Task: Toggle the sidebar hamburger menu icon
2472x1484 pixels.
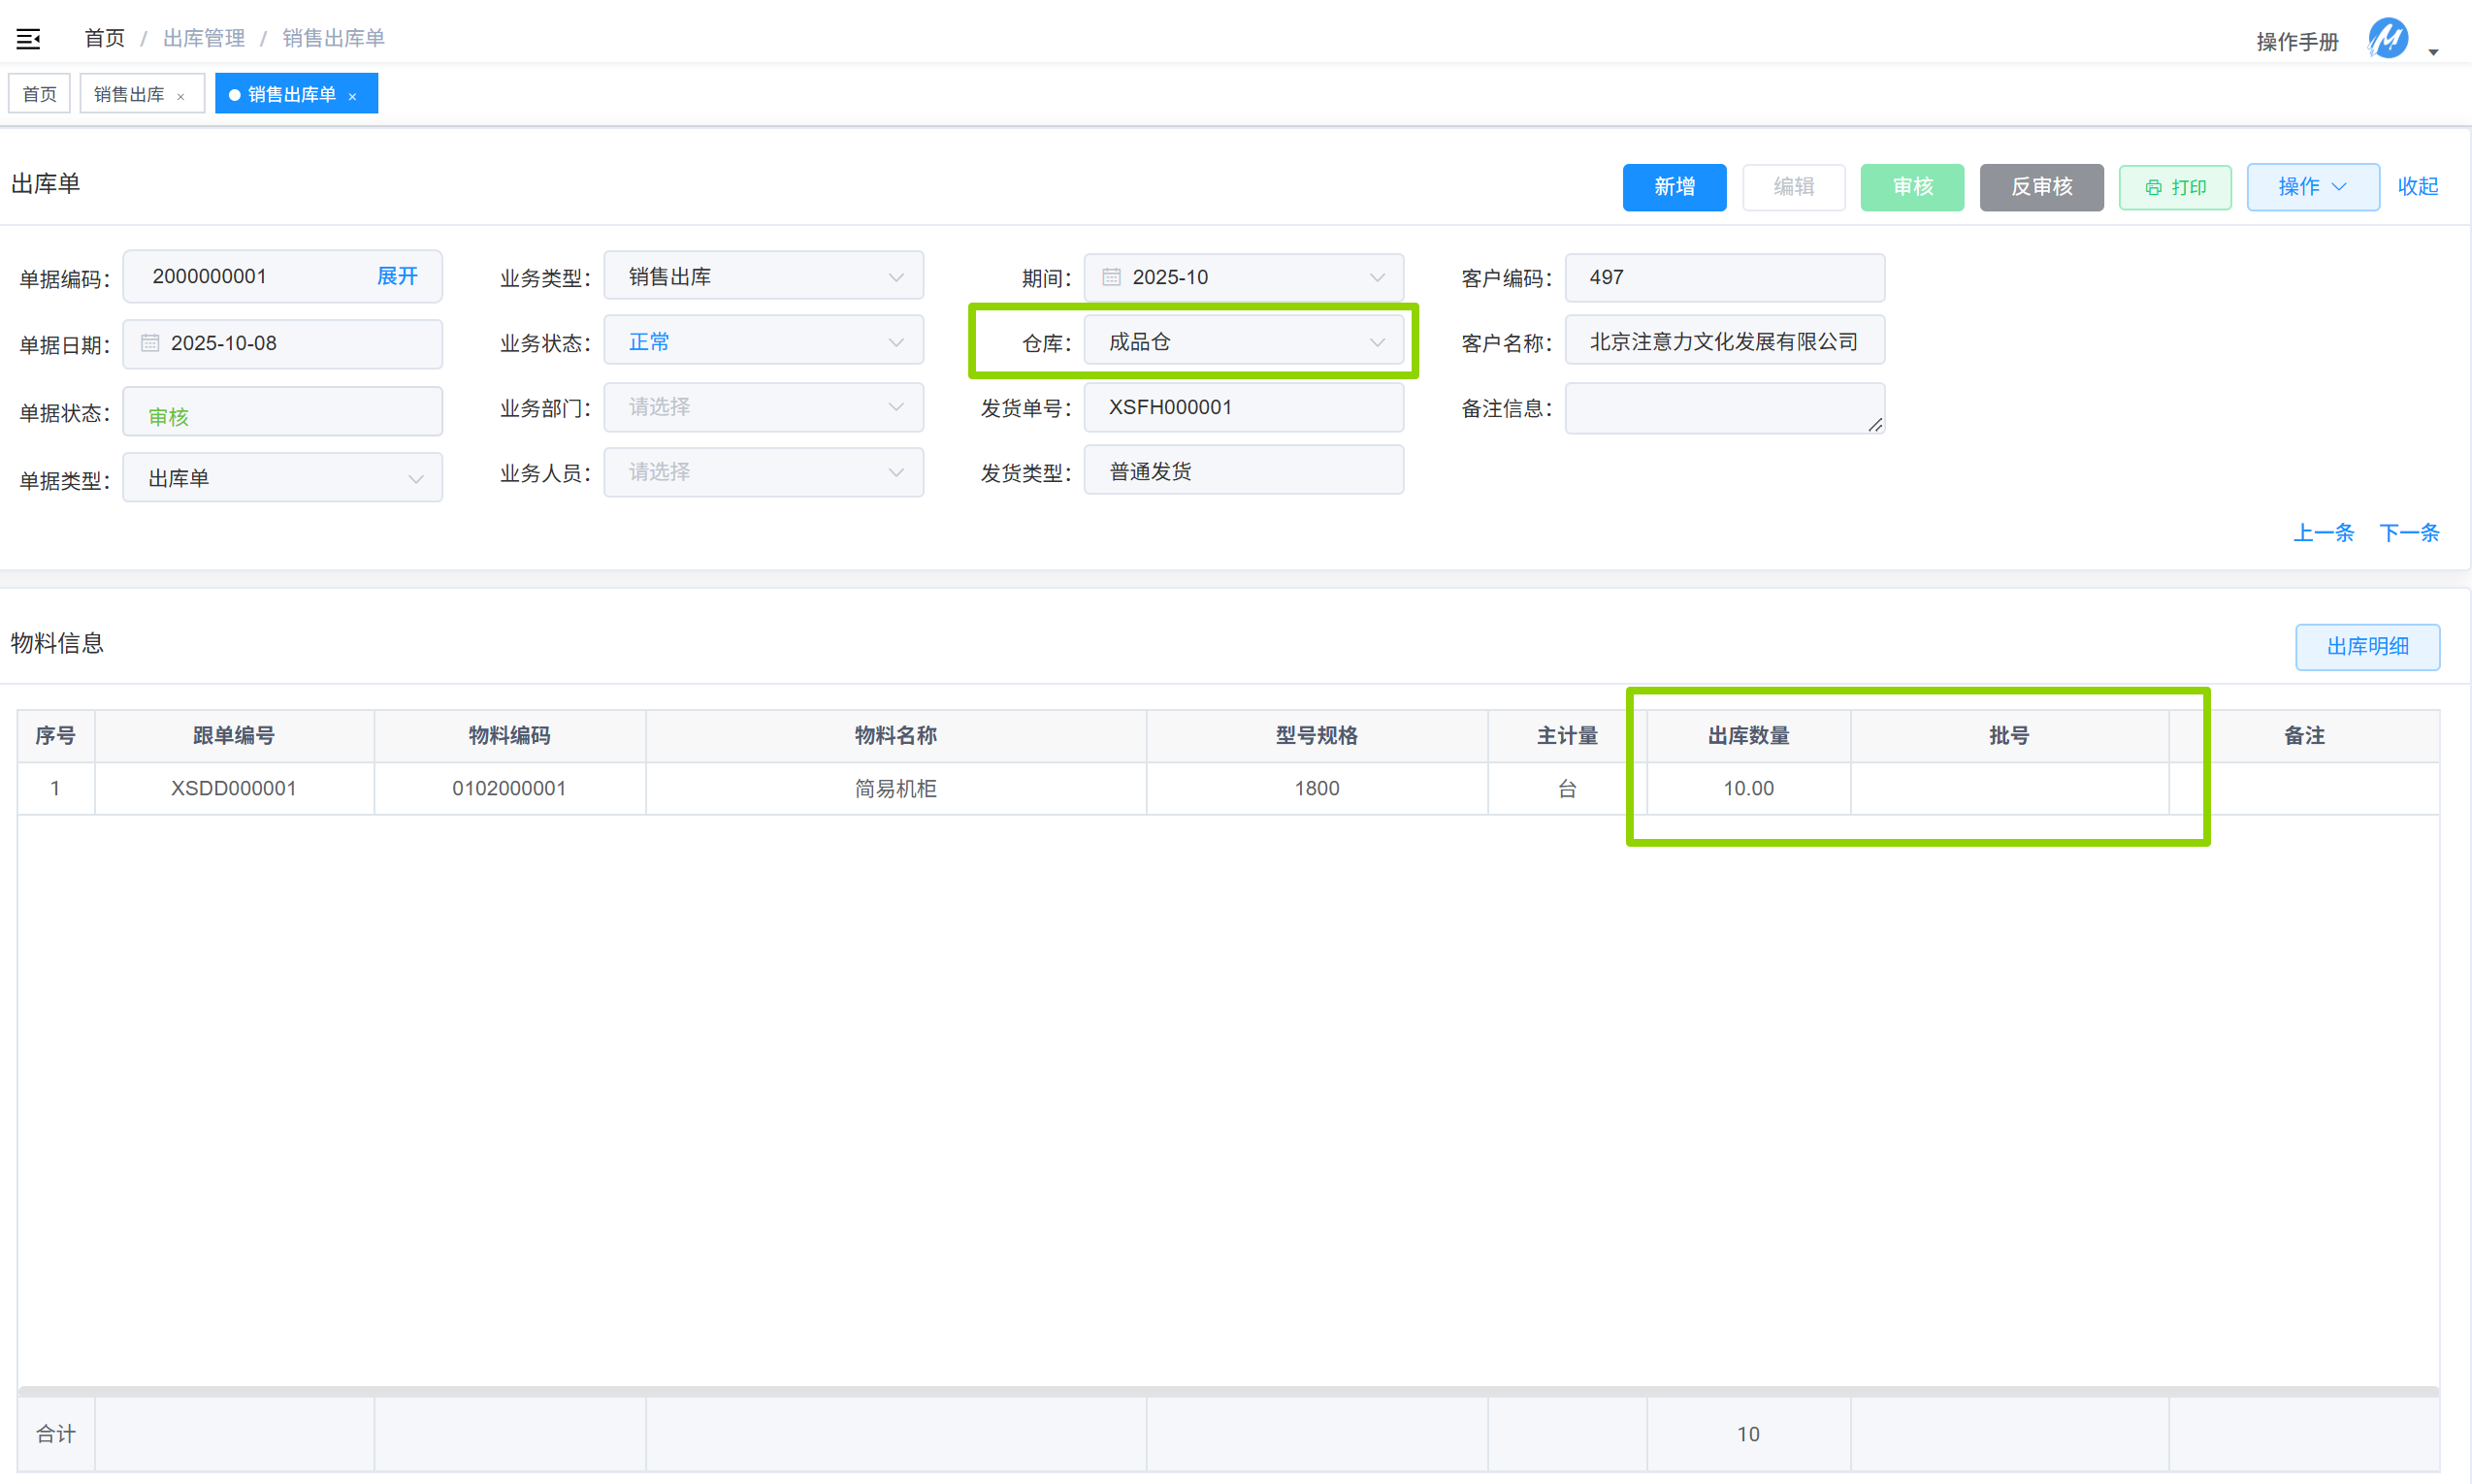Action: coord(28,39)
